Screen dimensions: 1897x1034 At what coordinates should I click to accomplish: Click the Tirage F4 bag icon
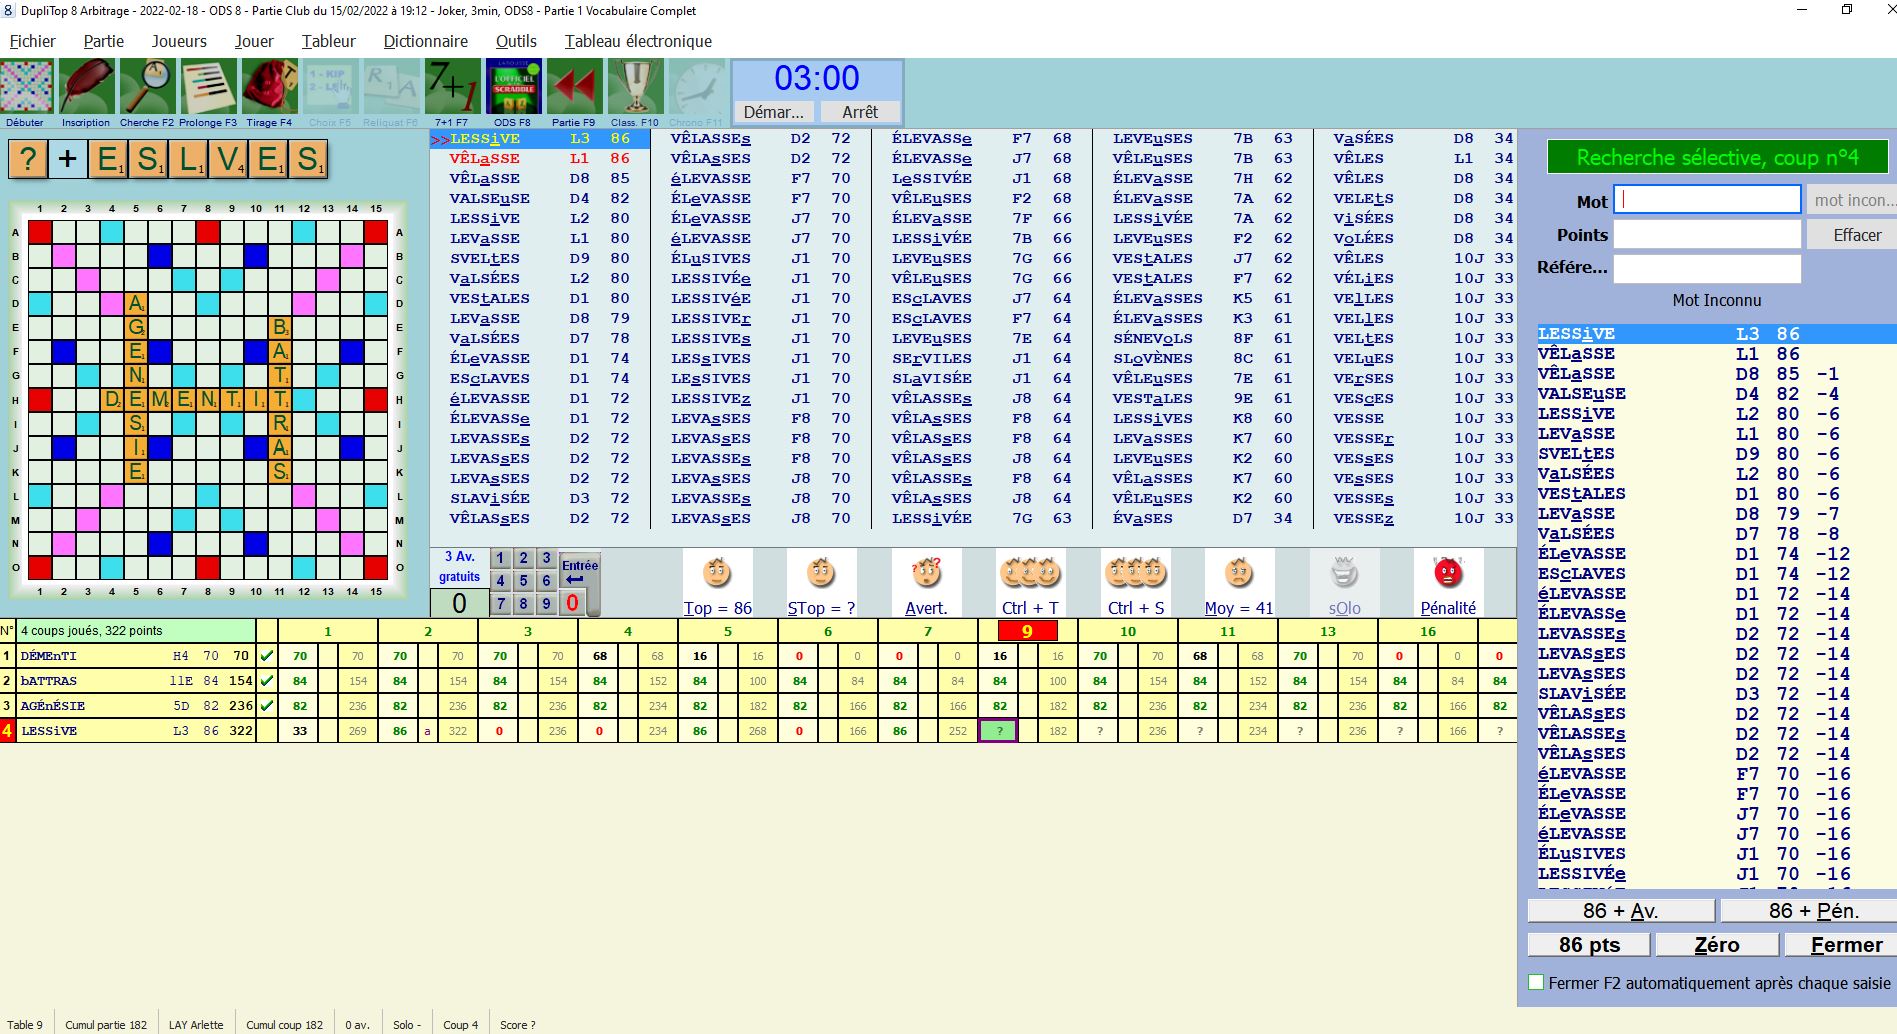[269, 87]
